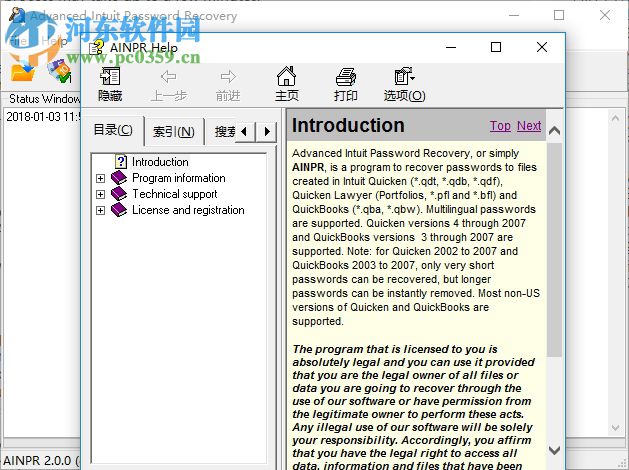Viewport: 629px width, 470px height.
Task: Click the AINPR Help window title icon
Action: pos(96,47)
